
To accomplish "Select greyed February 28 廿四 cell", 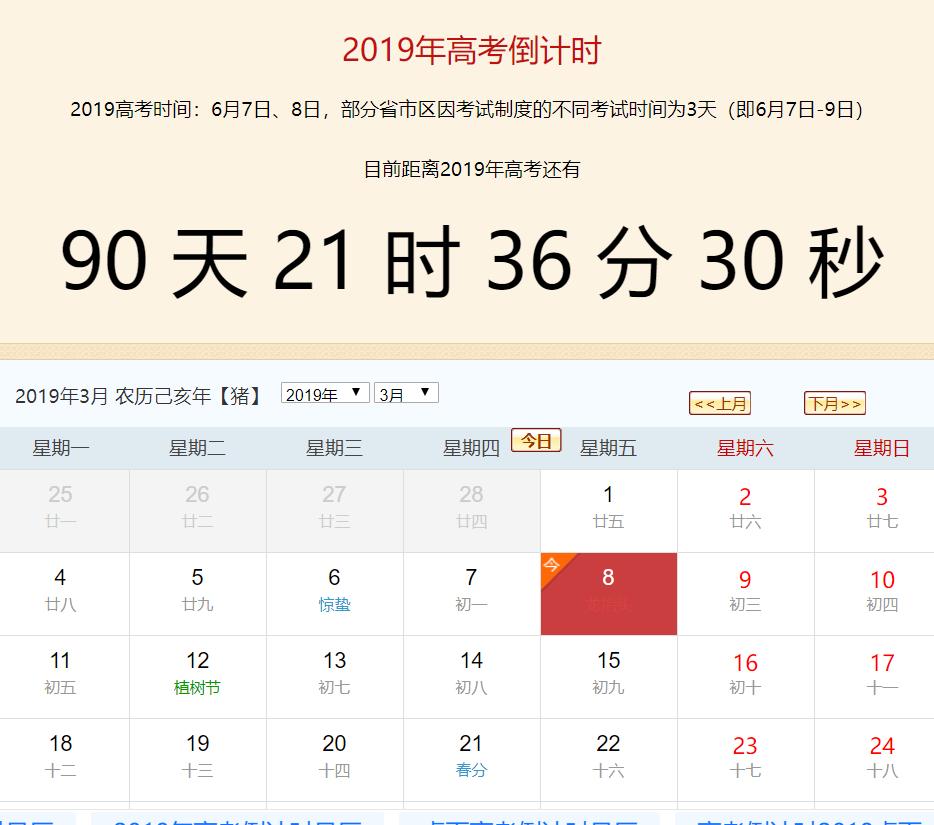I will [x=472, y=511].
